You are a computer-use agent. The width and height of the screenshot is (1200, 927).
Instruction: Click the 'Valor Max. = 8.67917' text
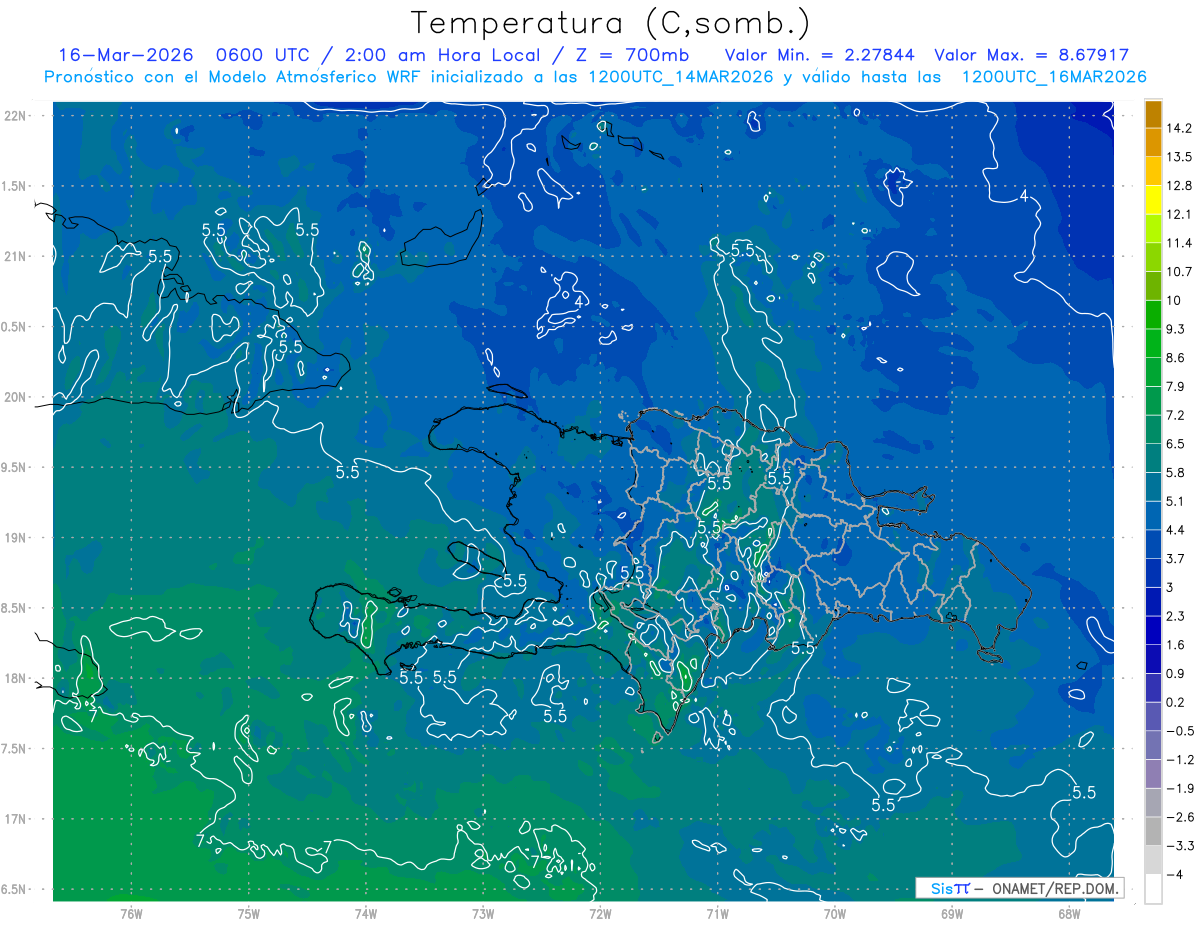point(1032,55)
